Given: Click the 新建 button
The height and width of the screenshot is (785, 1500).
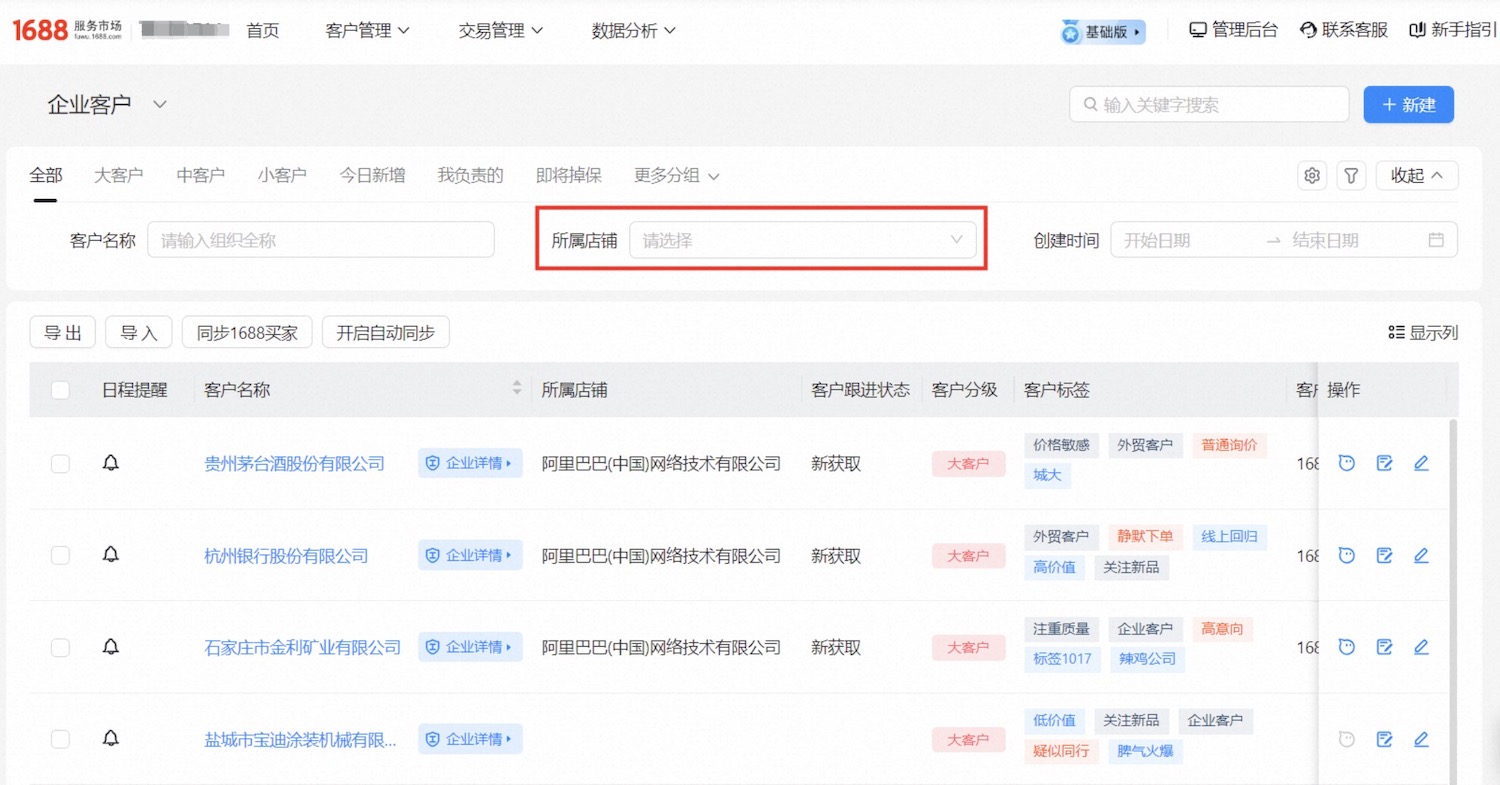Looking at the screenshot, I should click(1408, 105).
